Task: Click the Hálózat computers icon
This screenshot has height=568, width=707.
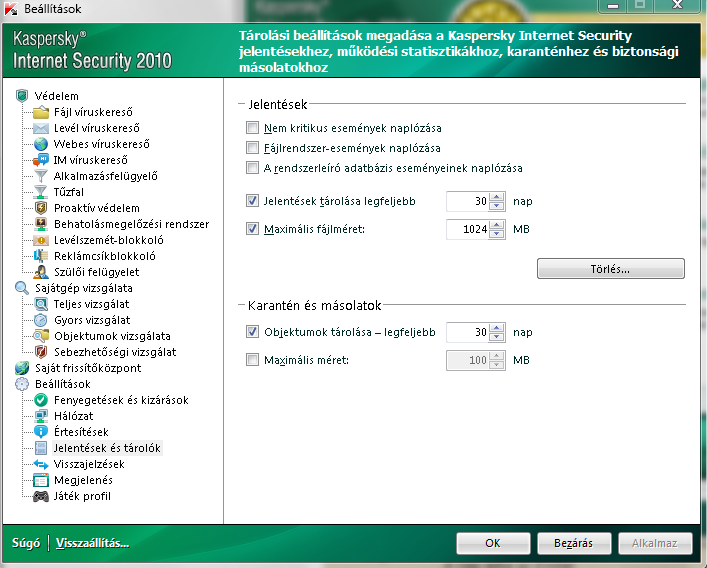Action: (x=41, y=416)
